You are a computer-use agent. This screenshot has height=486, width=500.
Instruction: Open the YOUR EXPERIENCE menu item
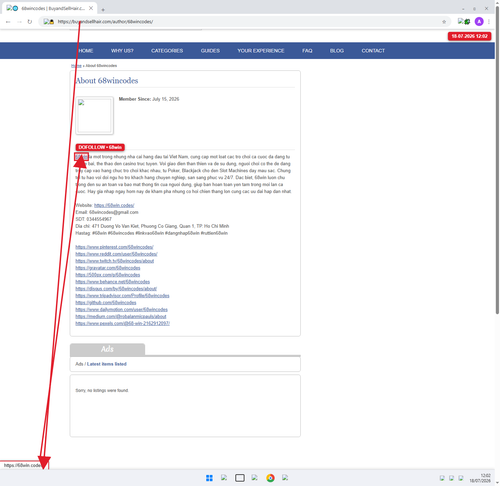tap(261, 51)
